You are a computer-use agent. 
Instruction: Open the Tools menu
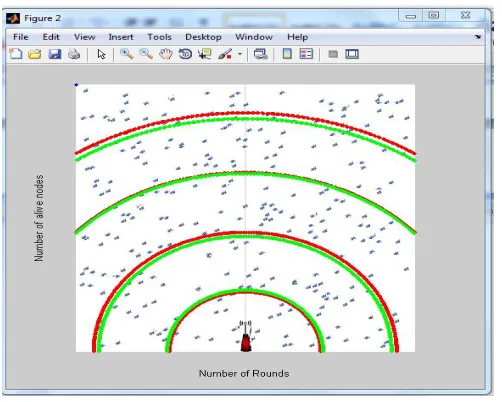coord(159,37)
